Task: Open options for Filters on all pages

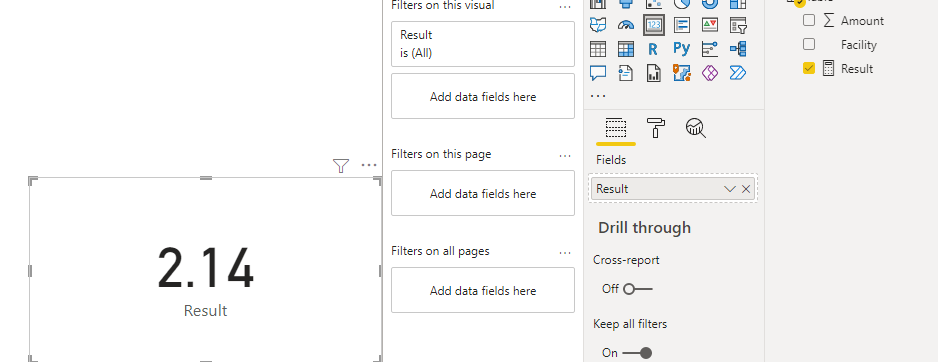Action: [565, 252]
